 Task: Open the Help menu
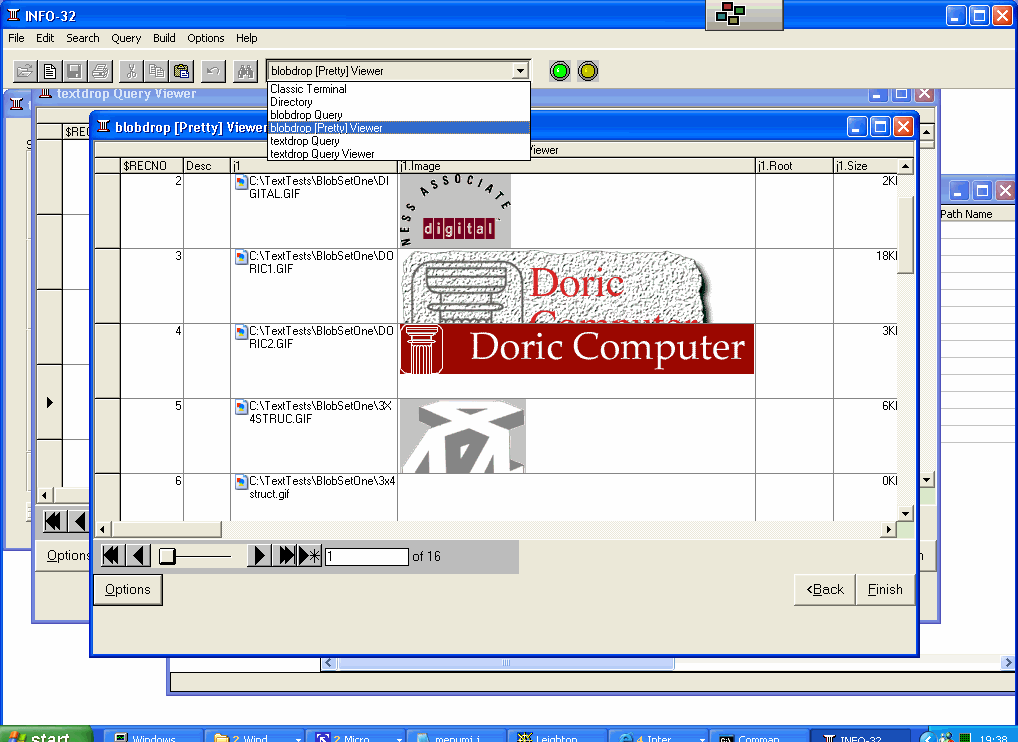pyautogui.click(x=247, y=38)
